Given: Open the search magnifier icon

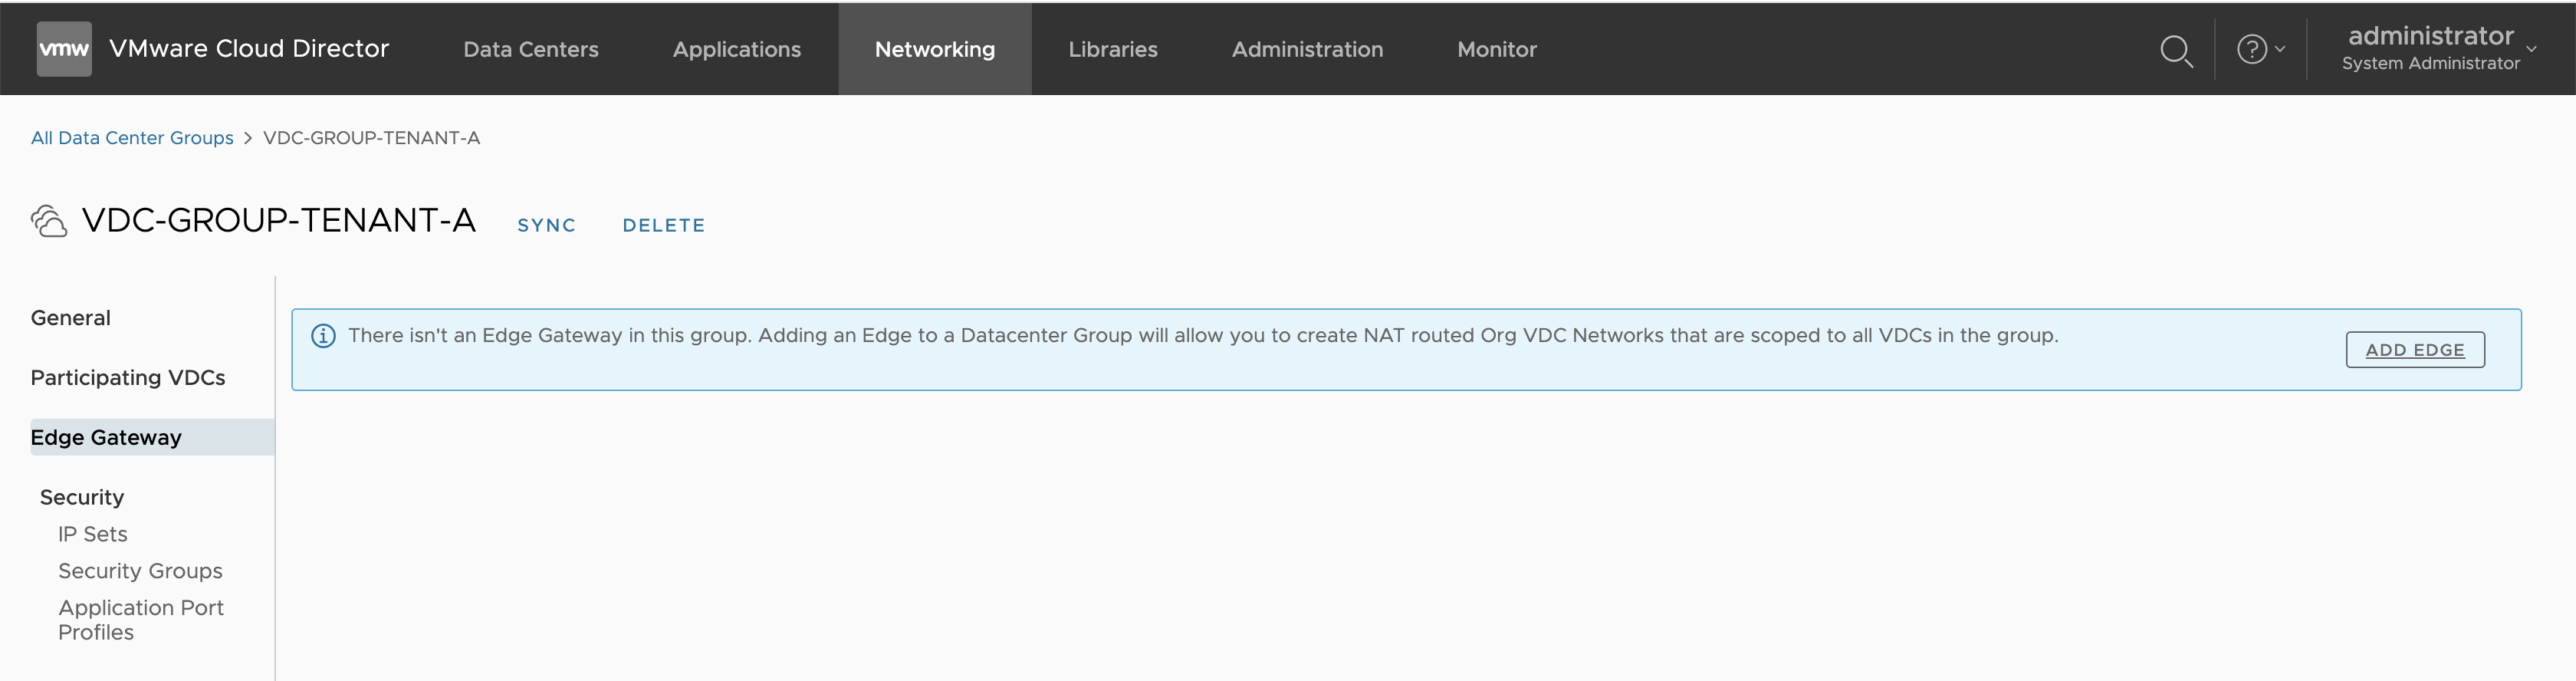Looking at the screenshot, I should tap(2175, 50).
